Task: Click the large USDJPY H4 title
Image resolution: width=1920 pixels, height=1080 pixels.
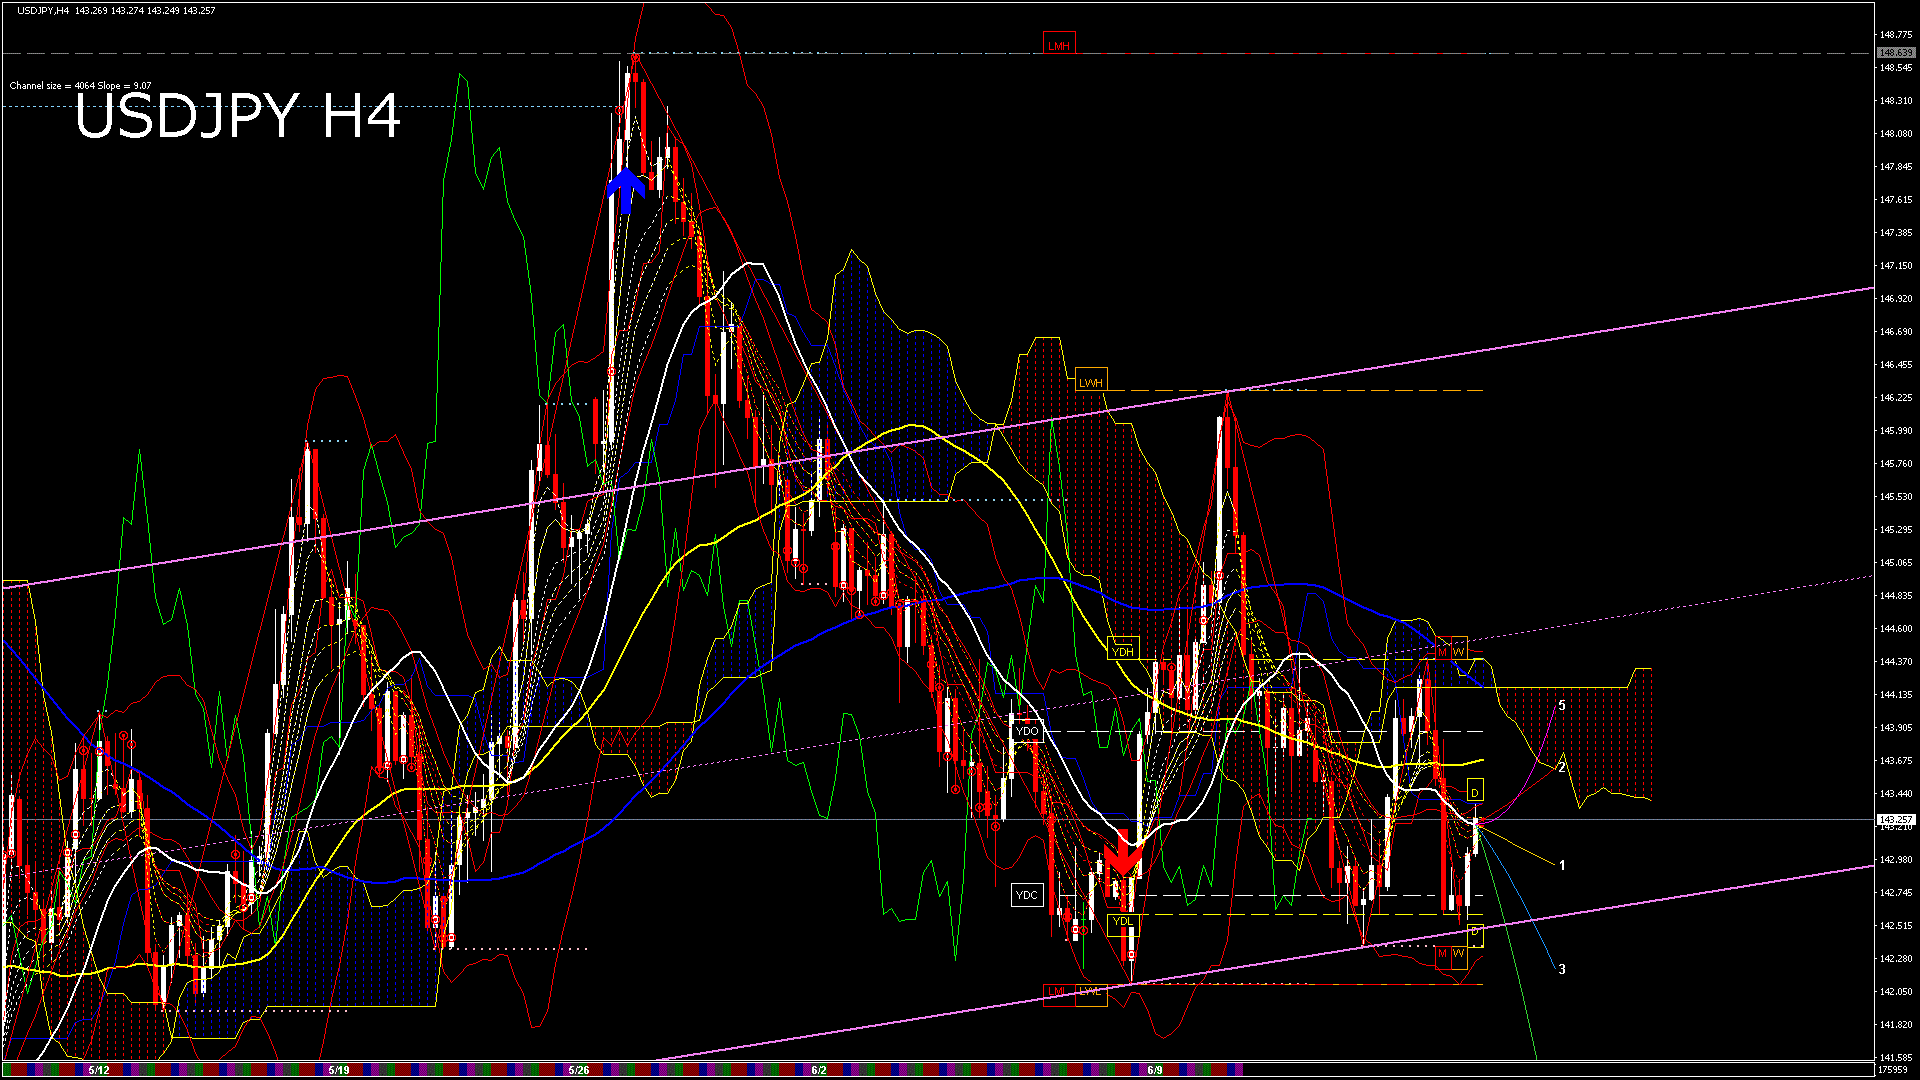Action: (238, 116)
